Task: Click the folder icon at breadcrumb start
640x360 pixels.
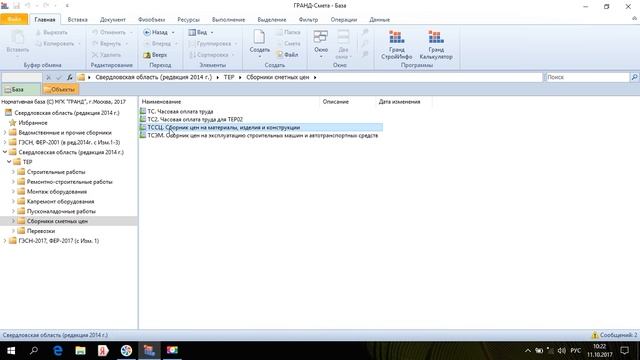Action: 81,77
